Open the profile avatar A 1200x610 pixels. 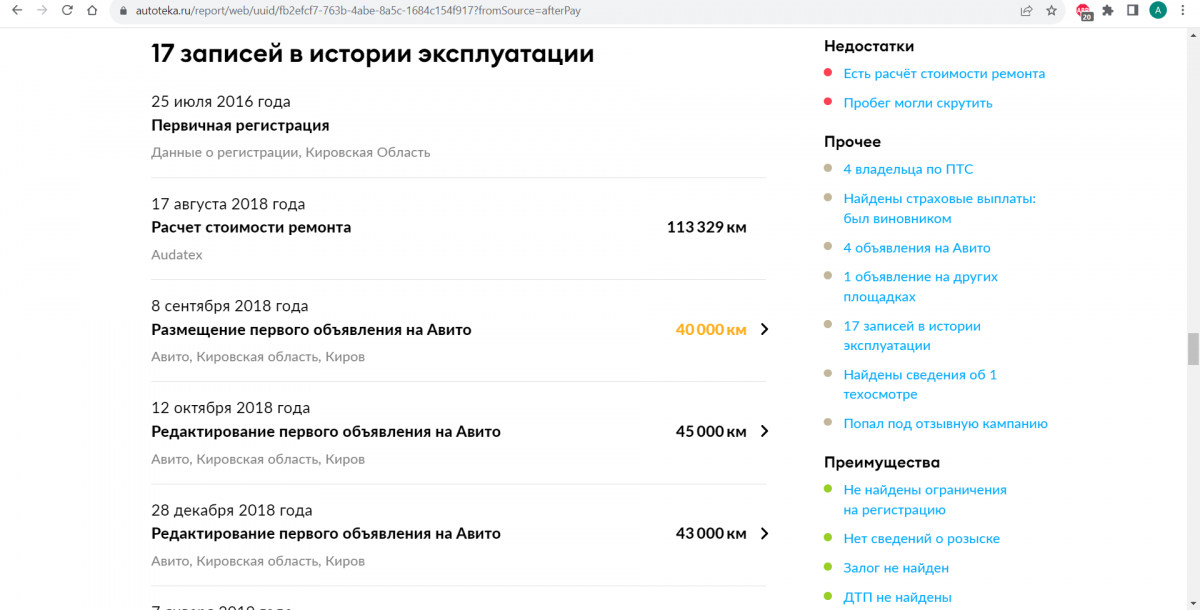pos(1158,11)
